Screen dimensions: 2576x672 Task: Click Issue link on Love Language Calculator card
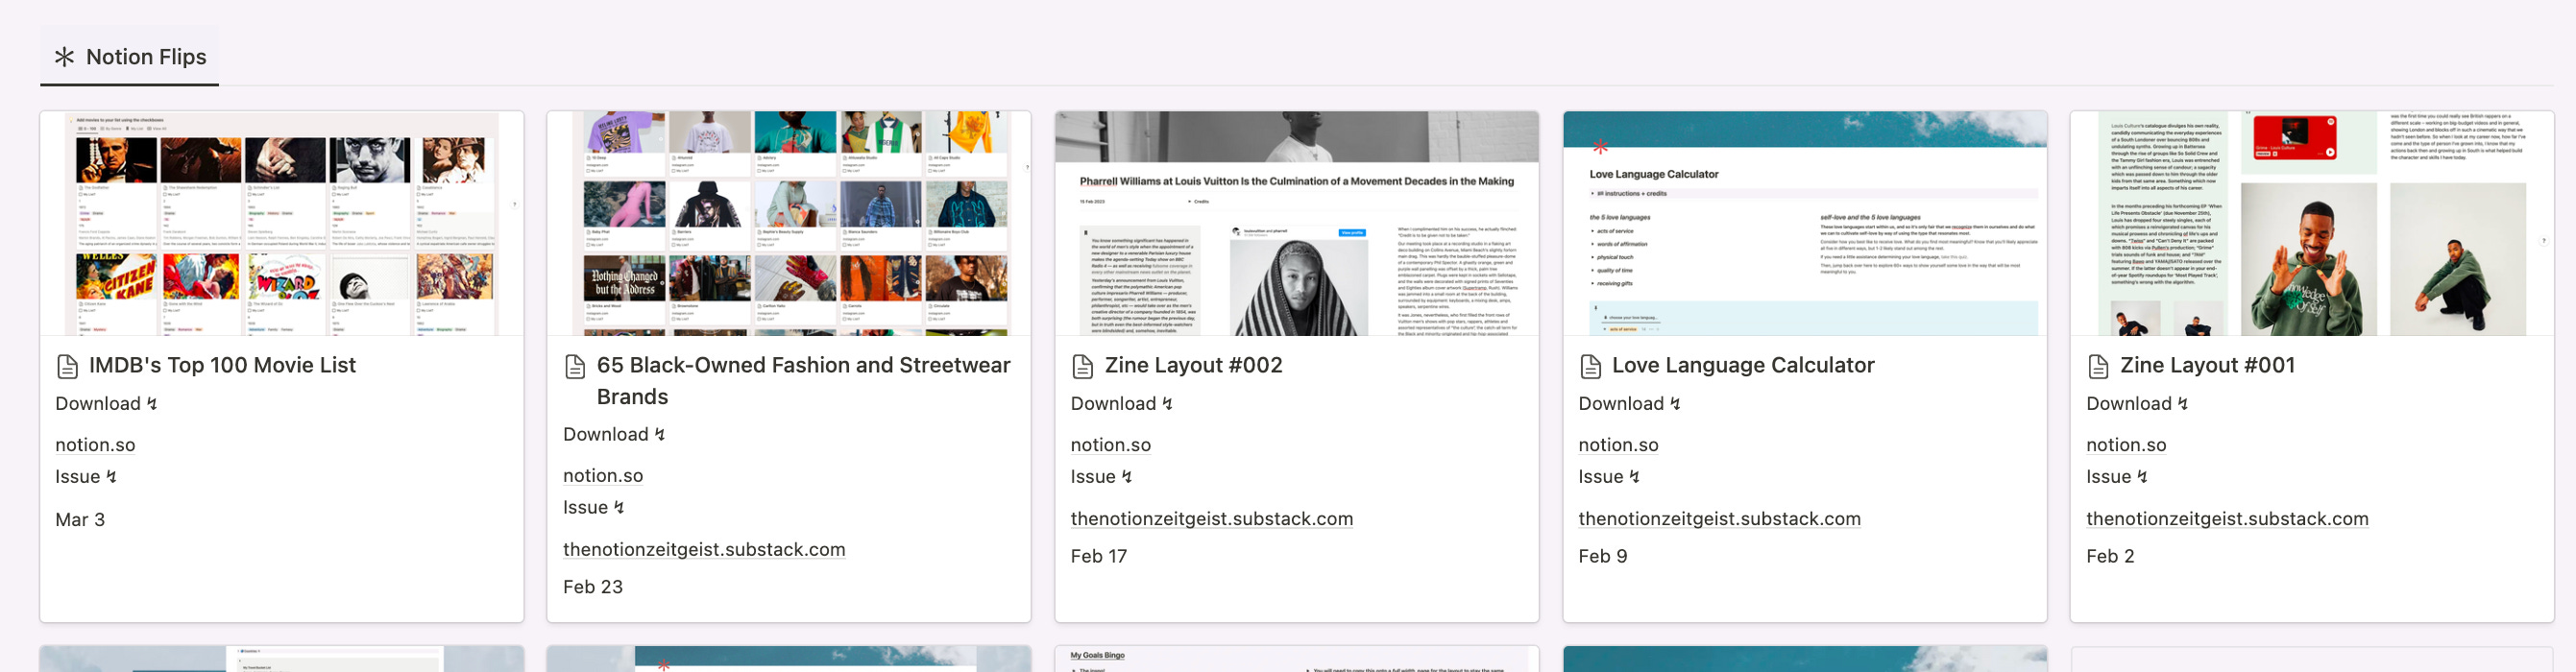[1610, 477]
